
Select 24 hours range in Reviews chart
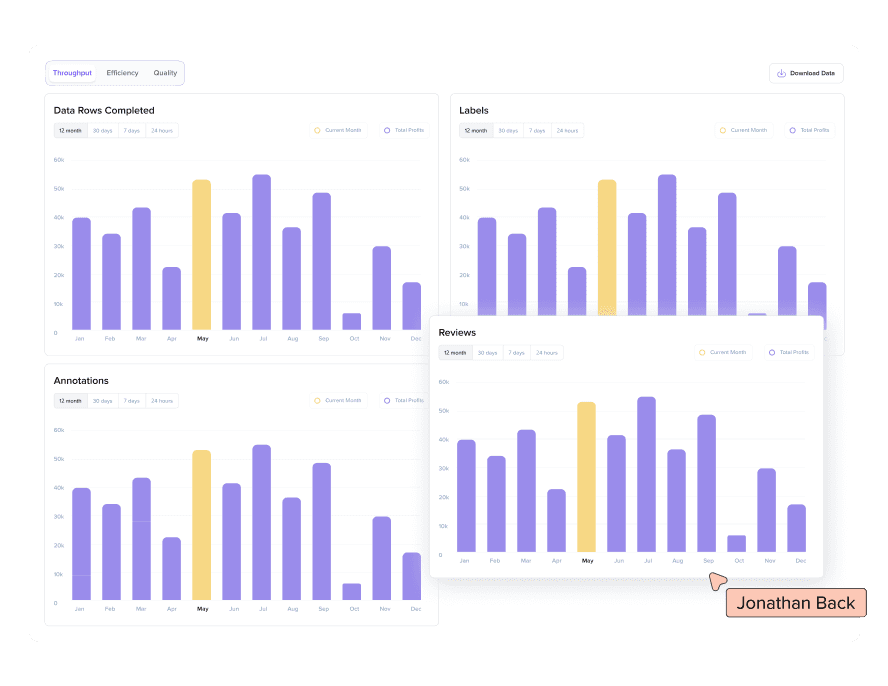(x=546, y=352)
